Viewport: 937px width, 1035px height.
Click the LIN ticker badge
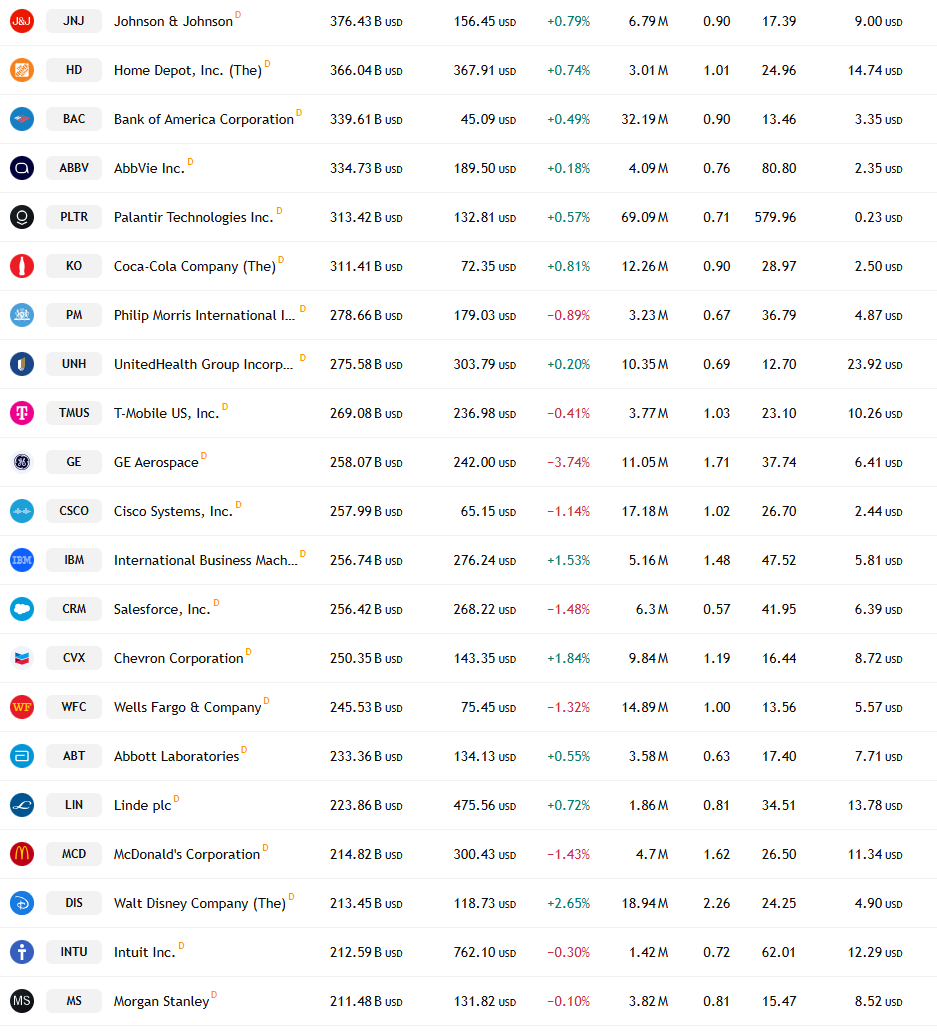tap(74, 805)
